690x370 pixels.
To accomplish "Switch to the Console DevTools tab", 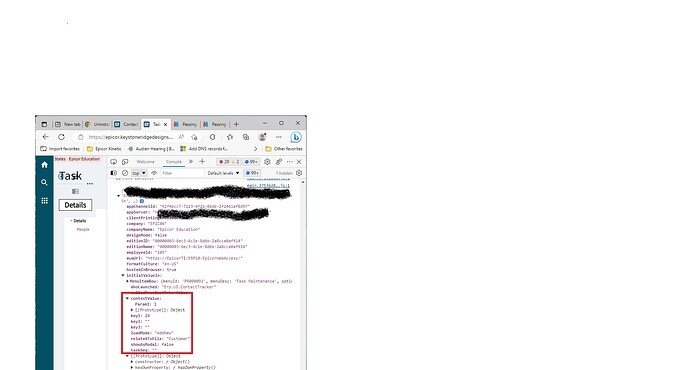I will pos(173,162).
